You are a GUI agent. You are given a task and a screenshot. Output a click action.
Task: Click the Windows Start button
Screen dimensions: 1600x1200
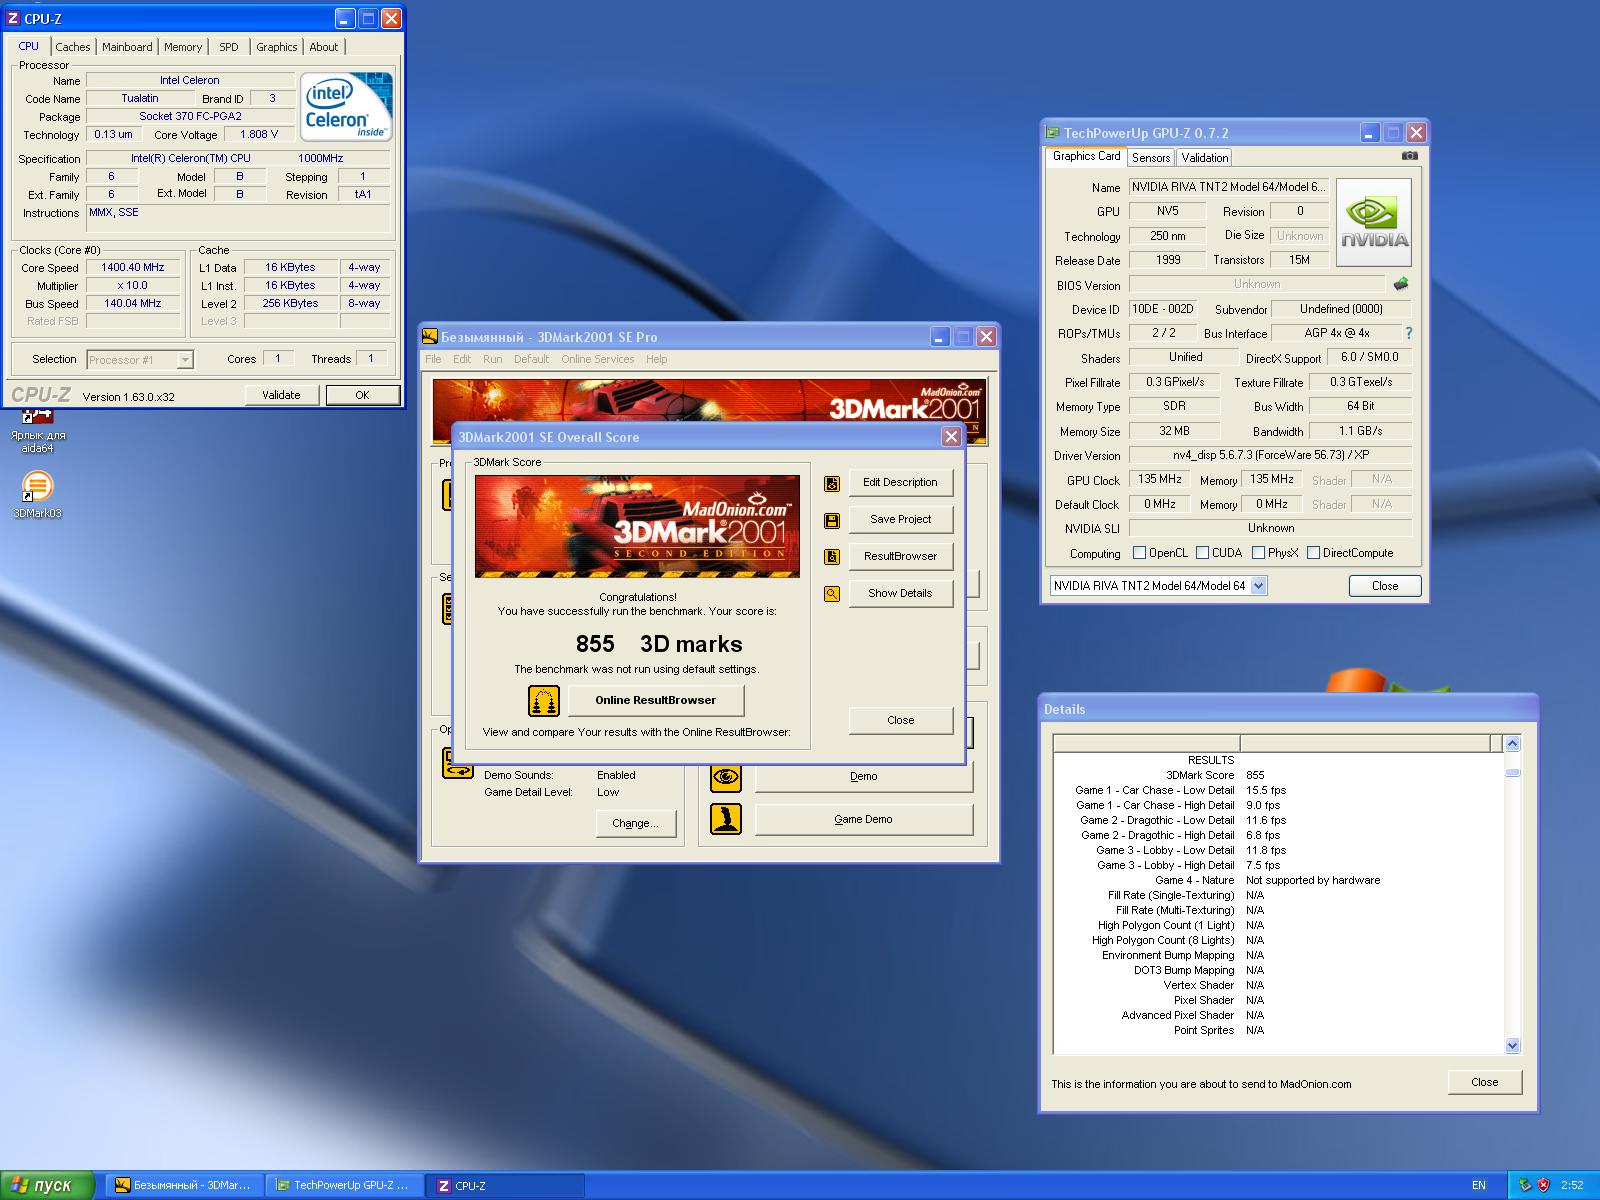click(47, 1185)
